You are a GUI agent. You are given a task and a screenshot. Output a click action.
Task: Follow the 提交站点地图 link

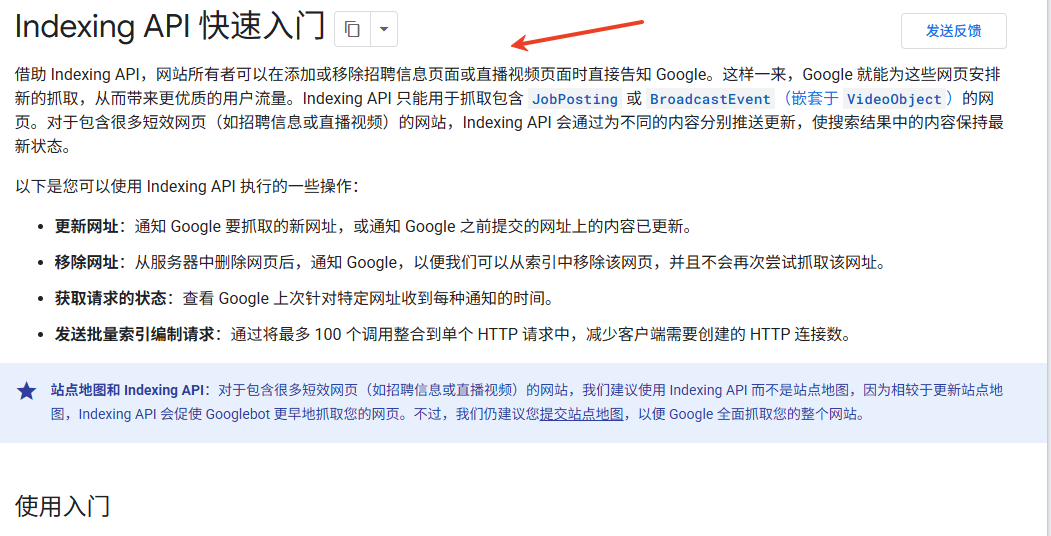click(582, 414)
